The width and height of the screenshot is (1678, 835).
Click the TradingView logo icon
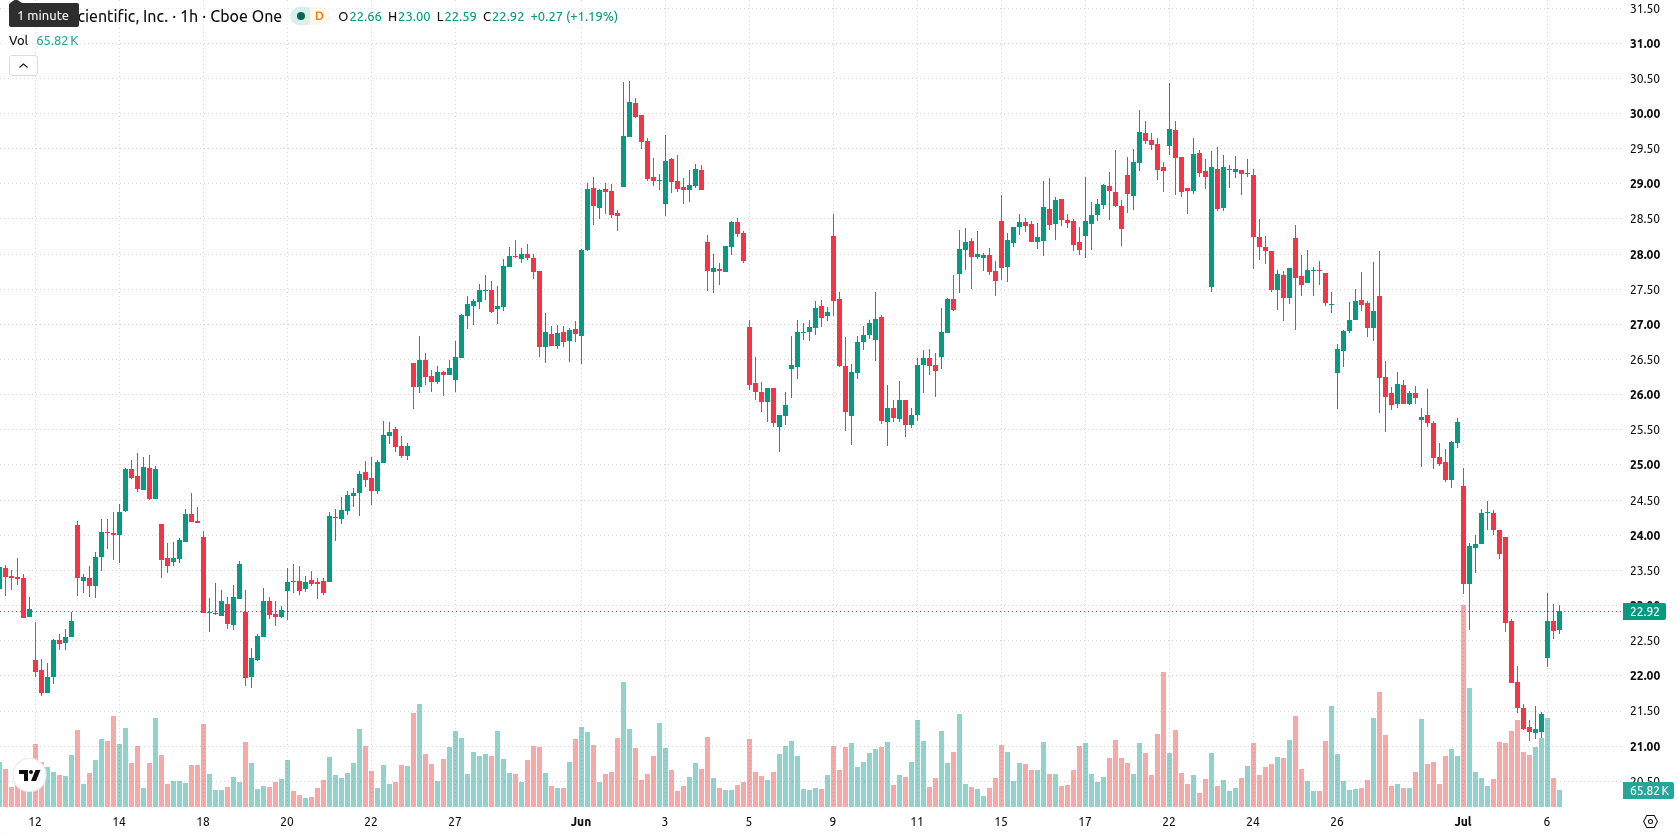(x=30, y=775)
